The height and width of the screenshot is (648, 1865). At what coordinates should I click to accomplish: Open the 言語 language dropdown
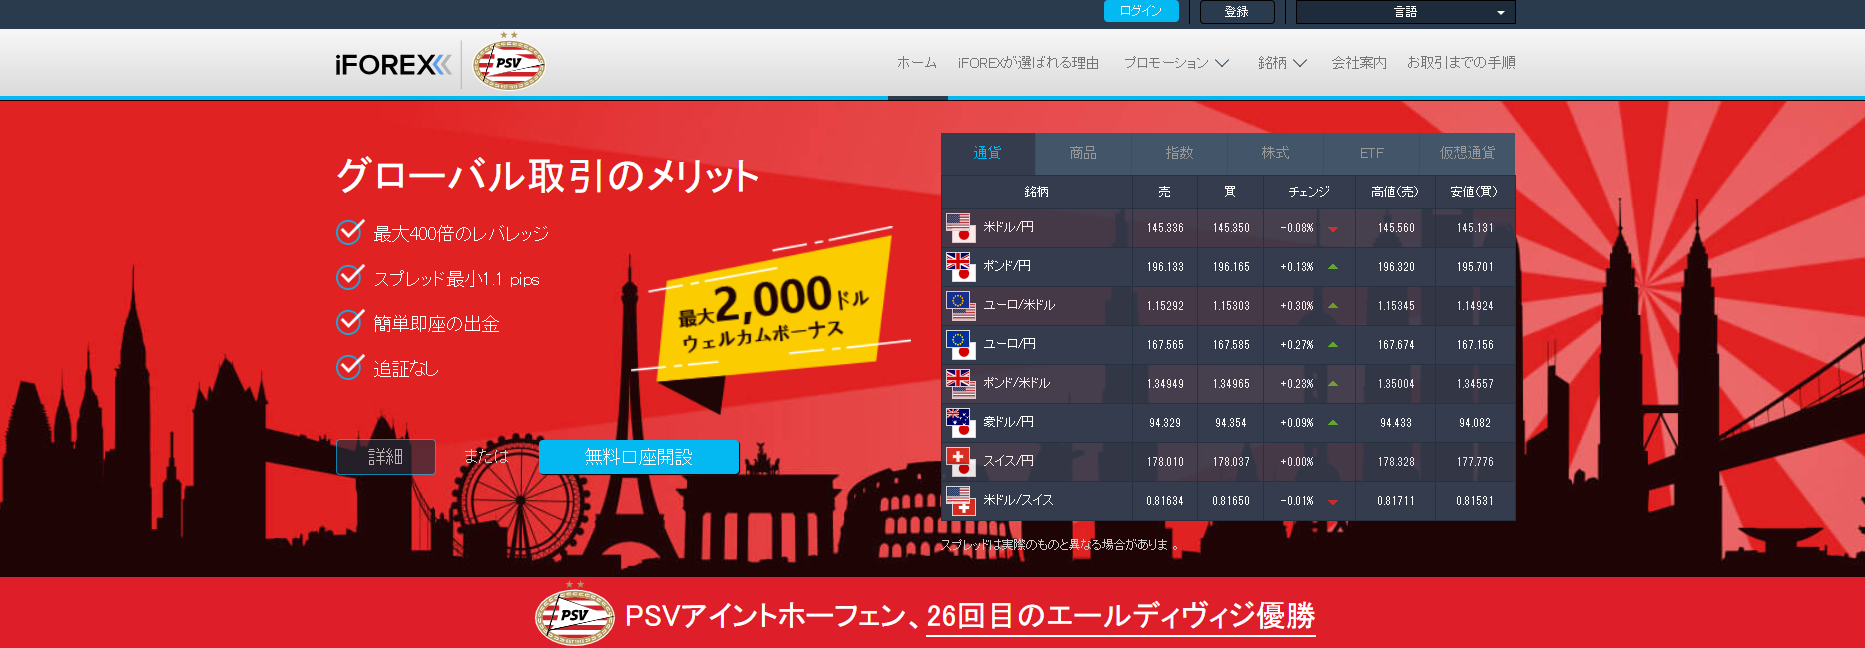pos(1405,12)
